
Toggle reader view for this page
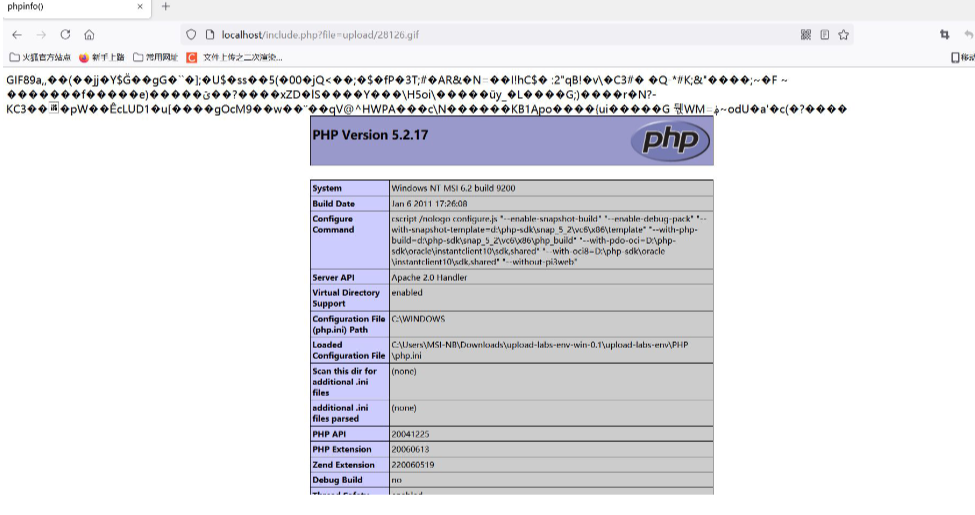click(825, 34)
